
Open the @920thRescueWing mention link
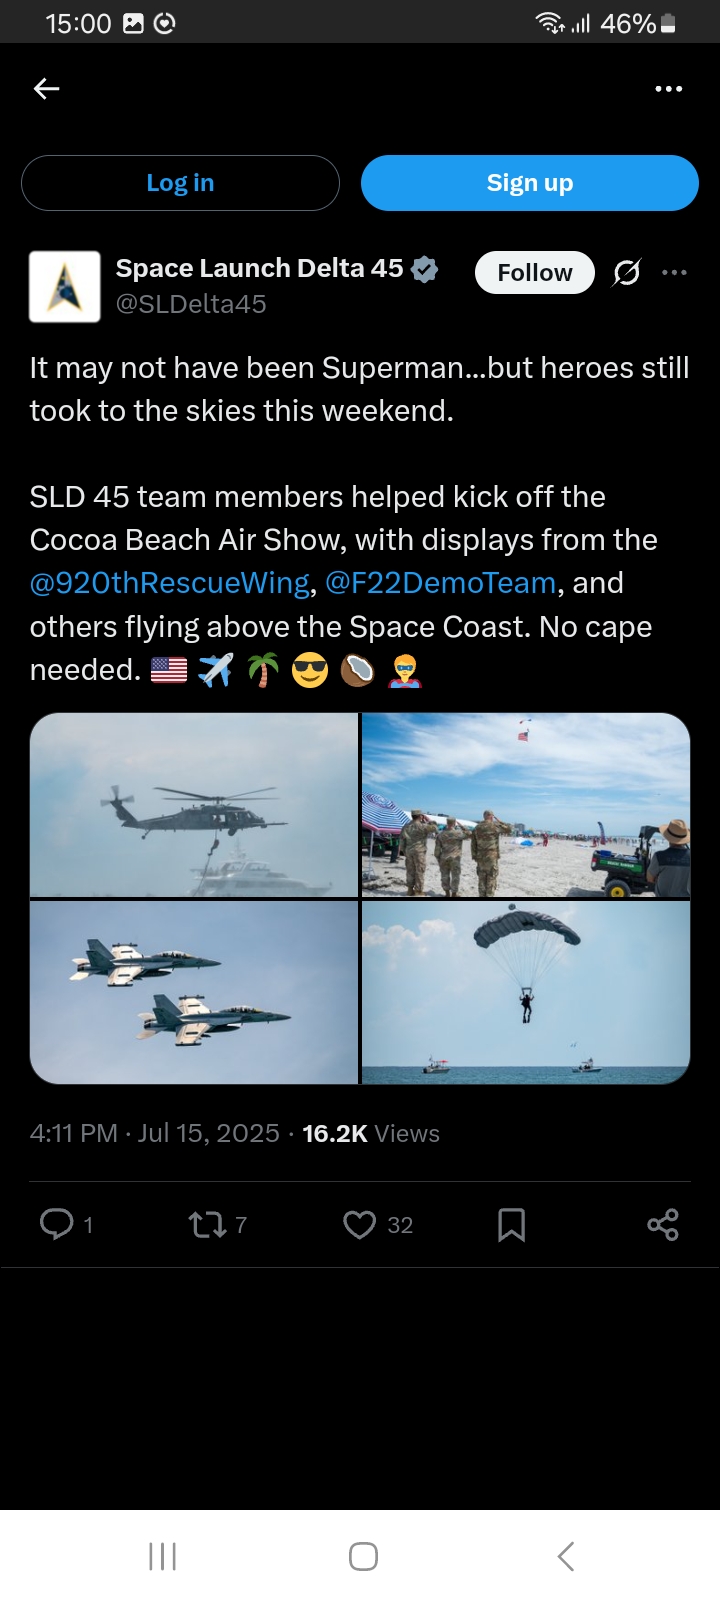[170, 583]
